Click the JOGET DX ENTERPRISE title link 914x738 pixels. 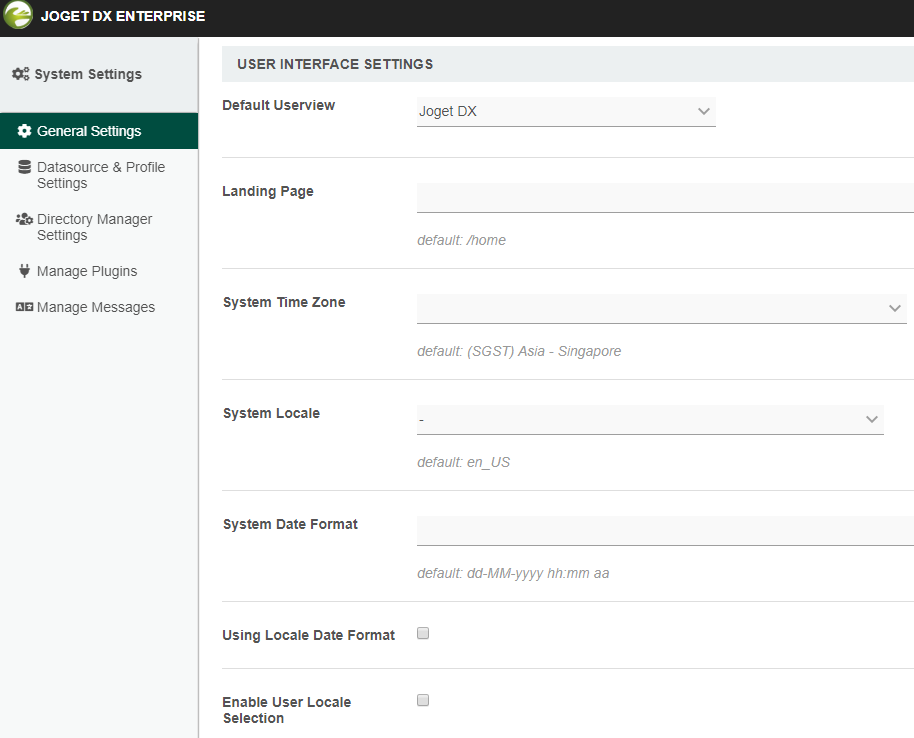pyautogui.click(x=123, y=16)
